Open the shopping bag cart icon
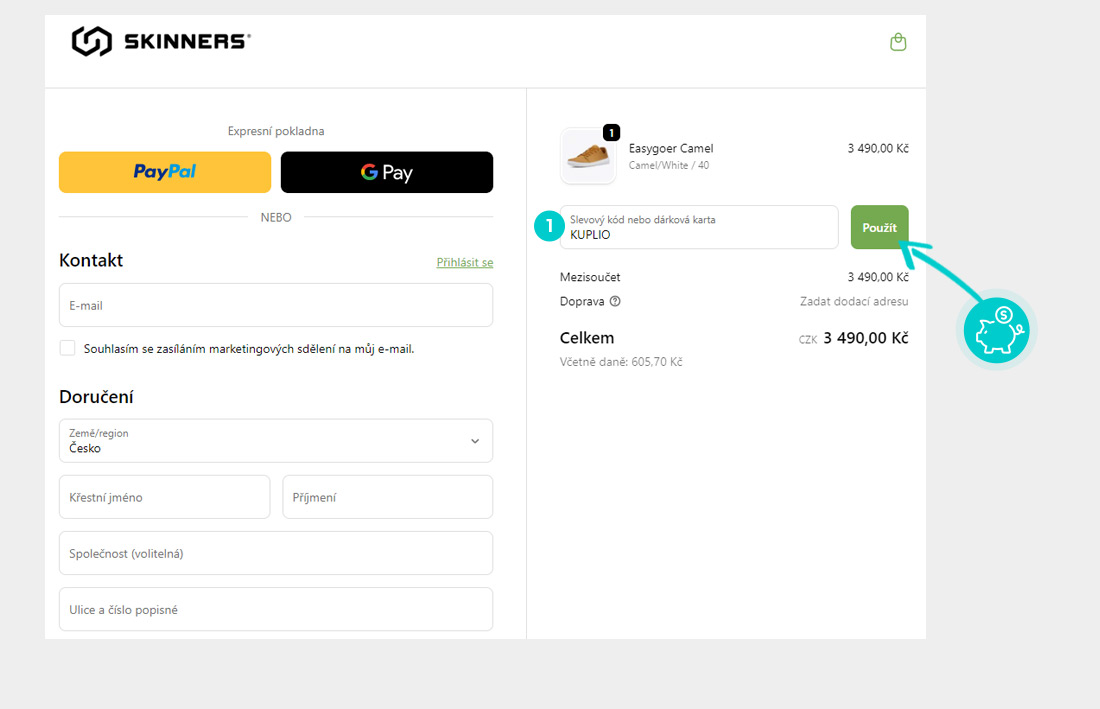The height and width of the screenshot is (709, 1100). (898, 42)
